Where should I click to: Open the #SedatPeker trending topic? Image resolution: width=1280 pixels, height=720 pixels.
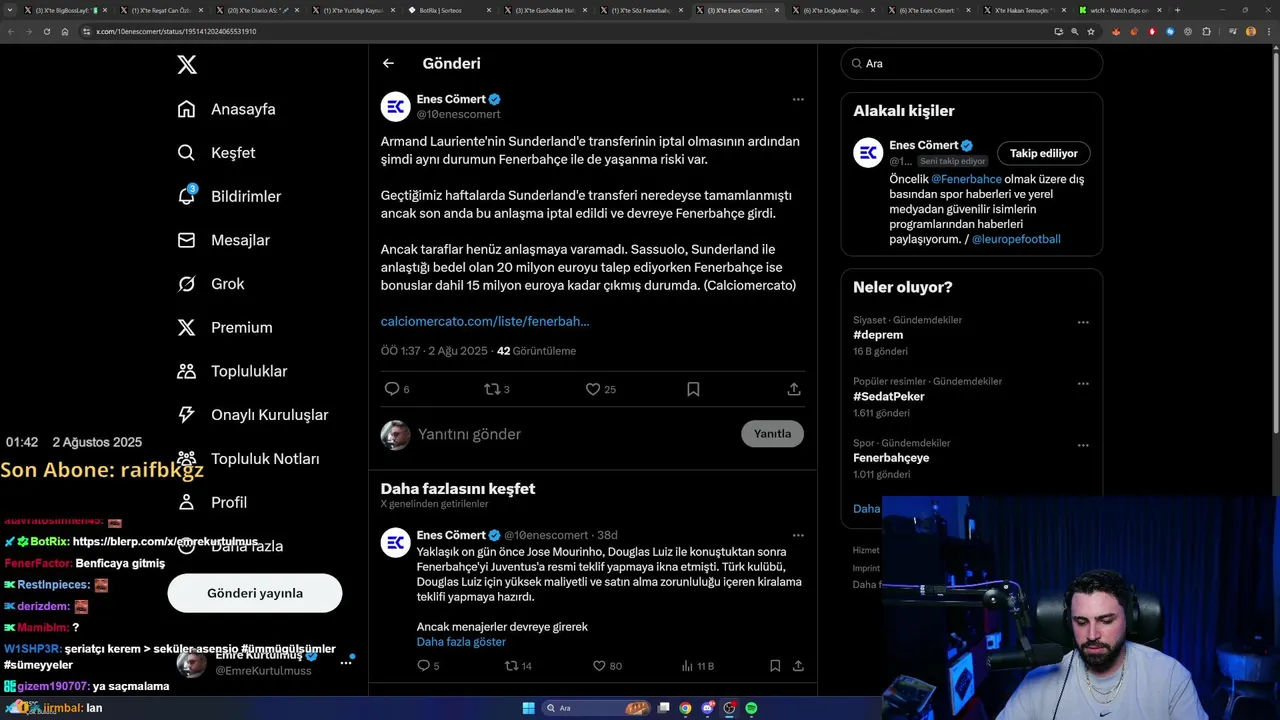click(889, 396)
